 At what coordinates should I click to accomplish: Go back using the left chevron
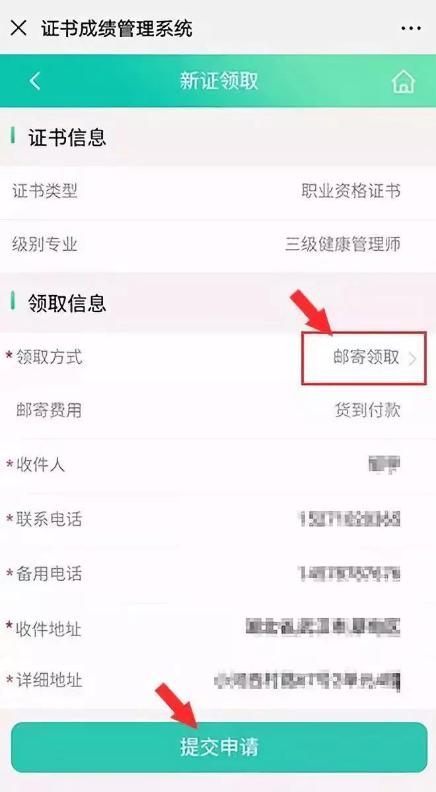34,81
